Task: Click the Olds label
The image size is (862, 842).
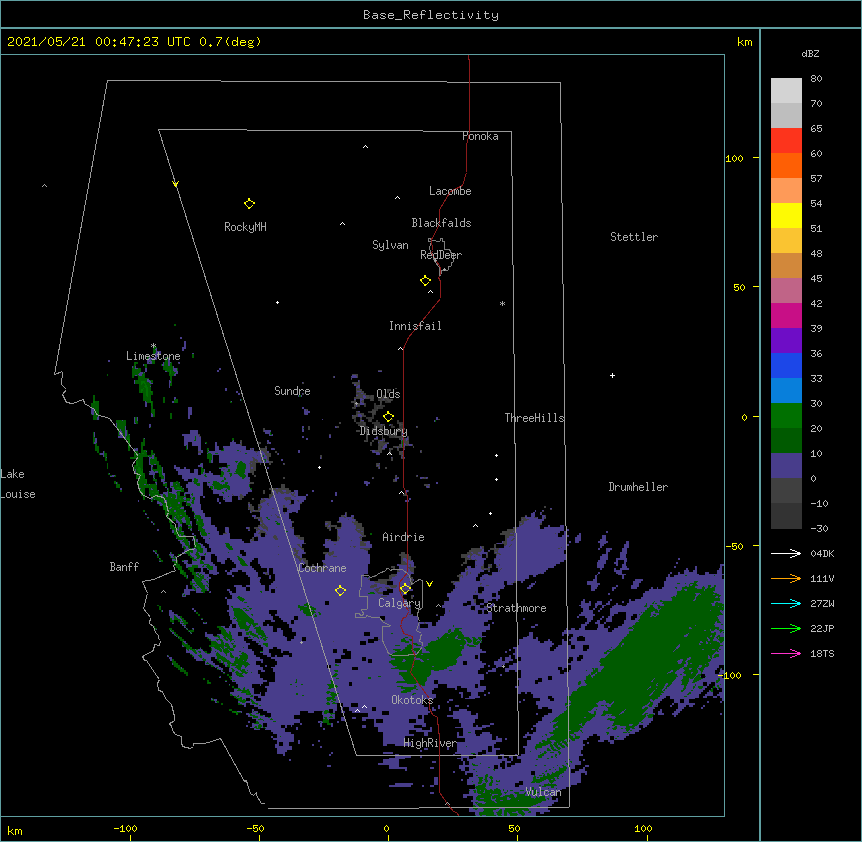Action: pos(388,394)
